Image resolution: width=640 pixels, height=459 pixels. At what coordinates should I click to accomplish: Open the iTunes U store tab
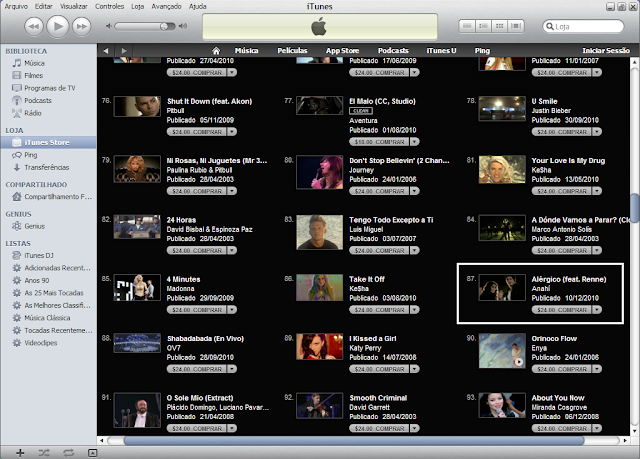441,51
